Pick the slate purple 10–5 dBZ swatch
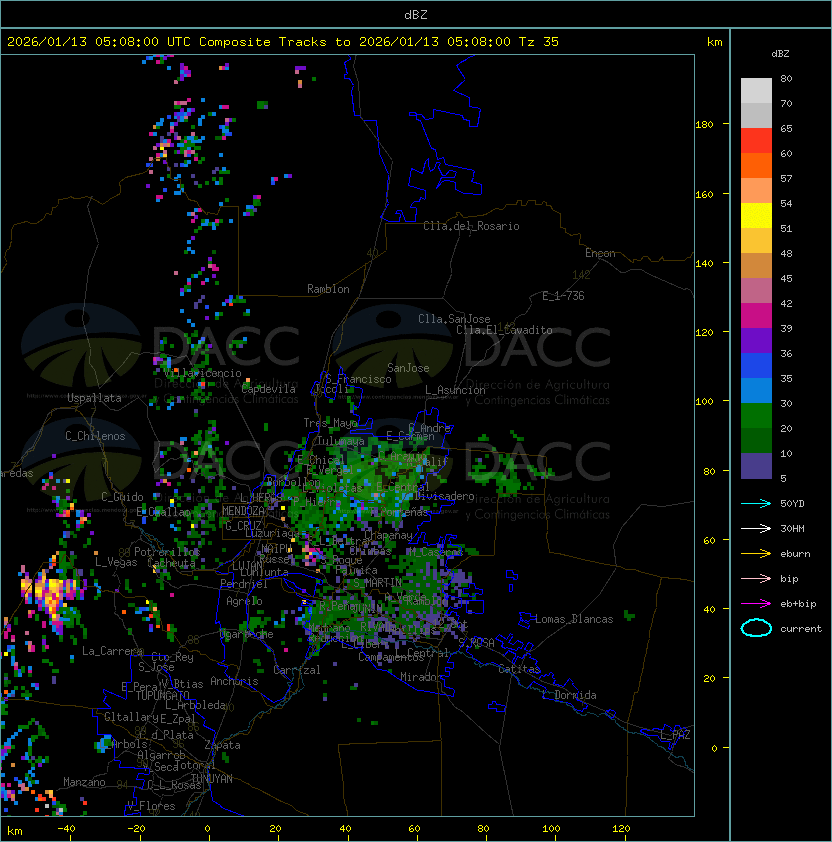 [756, 466]
